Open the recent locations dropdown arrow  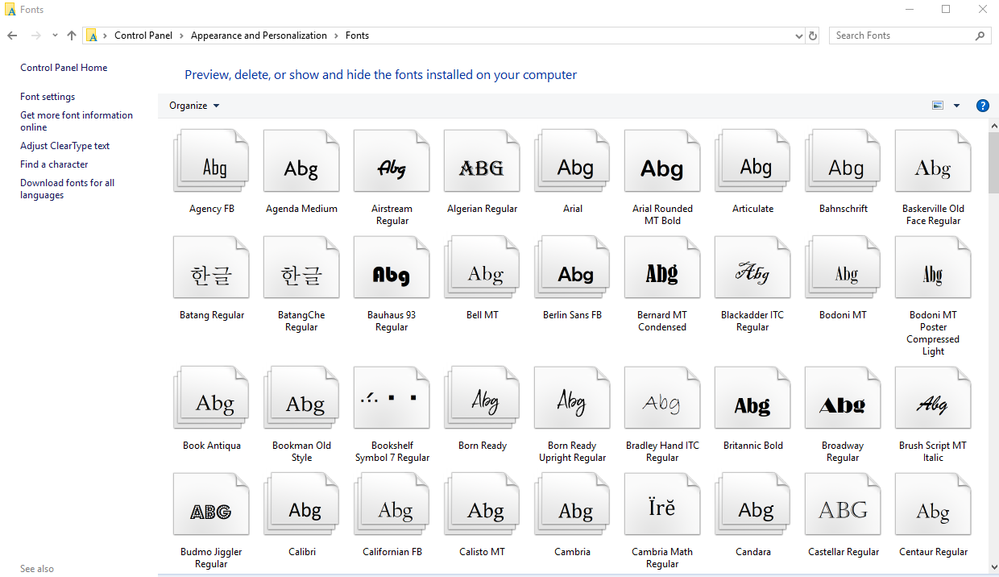[x=54, y=36]
